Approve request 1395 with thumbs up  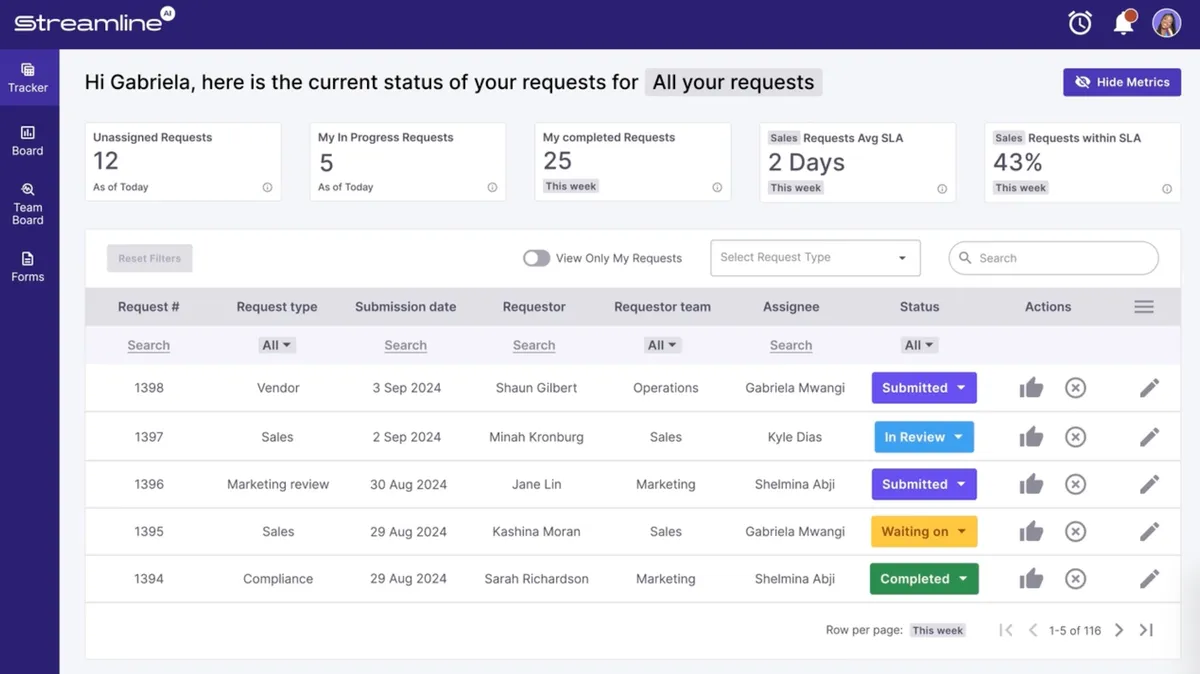(x=1031, y=532)
